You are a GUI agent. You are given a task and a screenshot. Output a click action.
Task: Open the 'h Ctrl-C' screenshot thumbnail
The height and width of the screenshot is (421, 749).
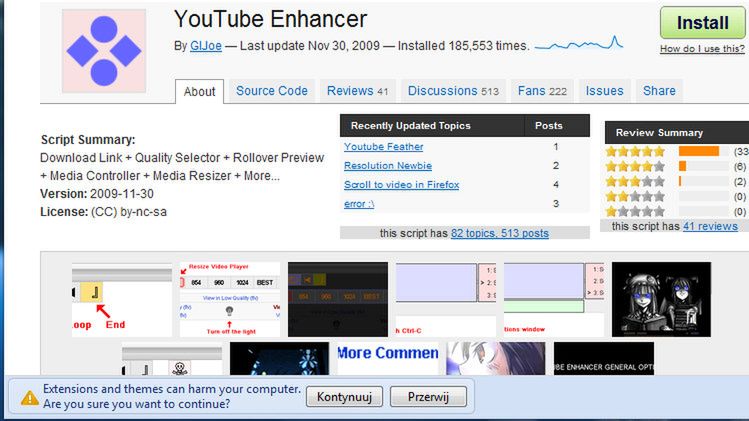[x=446, y=300]
